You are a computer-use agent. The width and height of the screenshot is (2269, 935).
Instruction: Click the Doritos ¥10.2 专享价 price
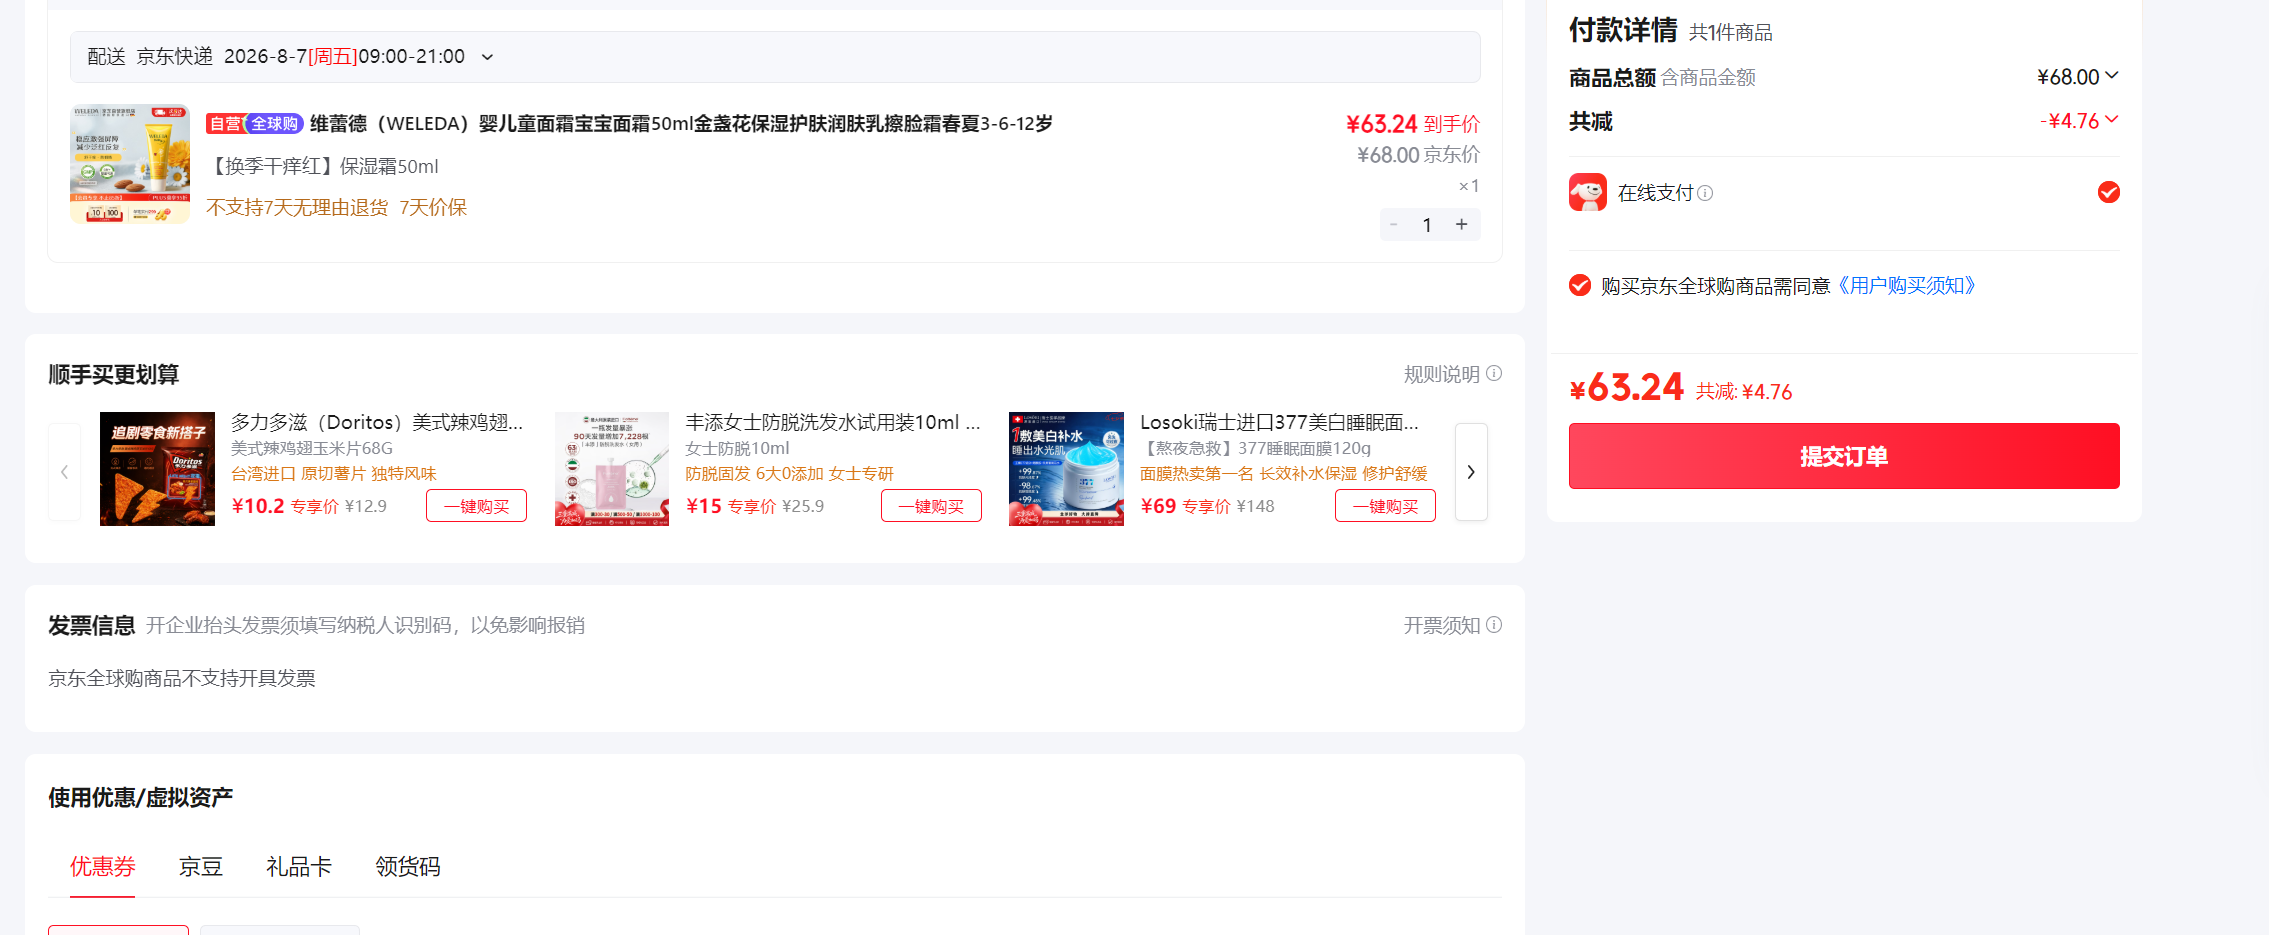click(x=285, y=506)
